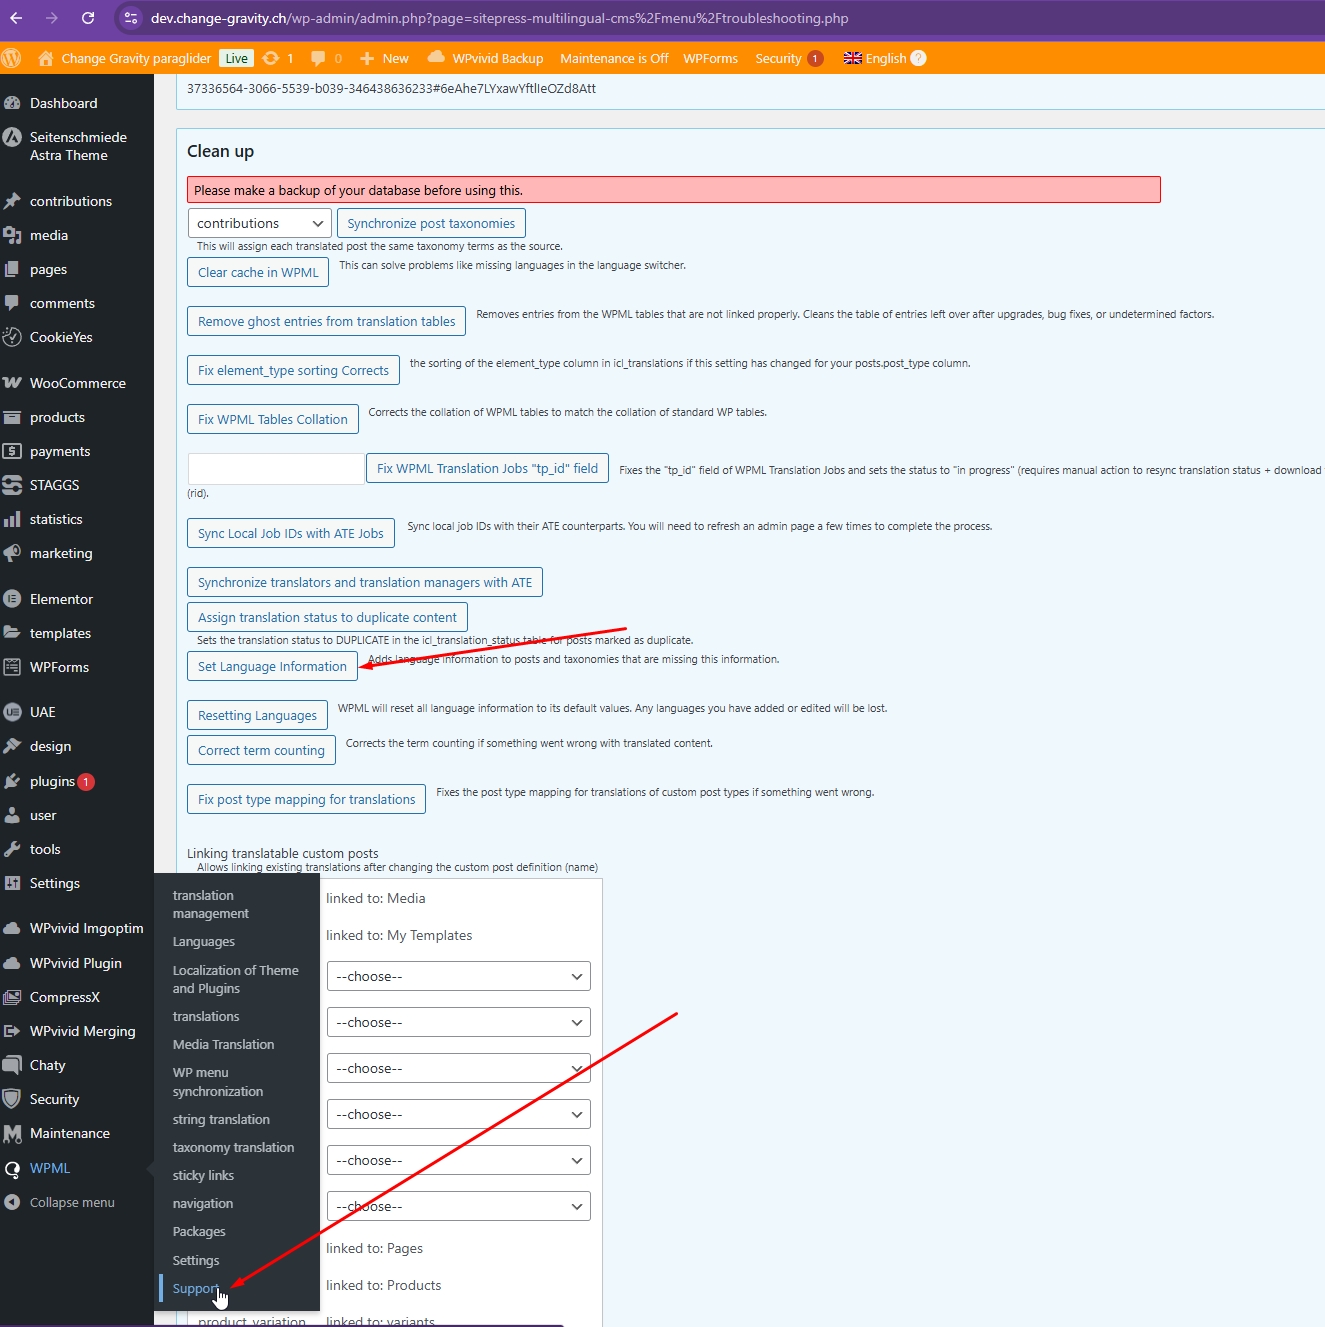Click Fix WPML Tables Collation
This screenshot has width=1325, height=1327.
pyautogui.click(x=272, y=419)
